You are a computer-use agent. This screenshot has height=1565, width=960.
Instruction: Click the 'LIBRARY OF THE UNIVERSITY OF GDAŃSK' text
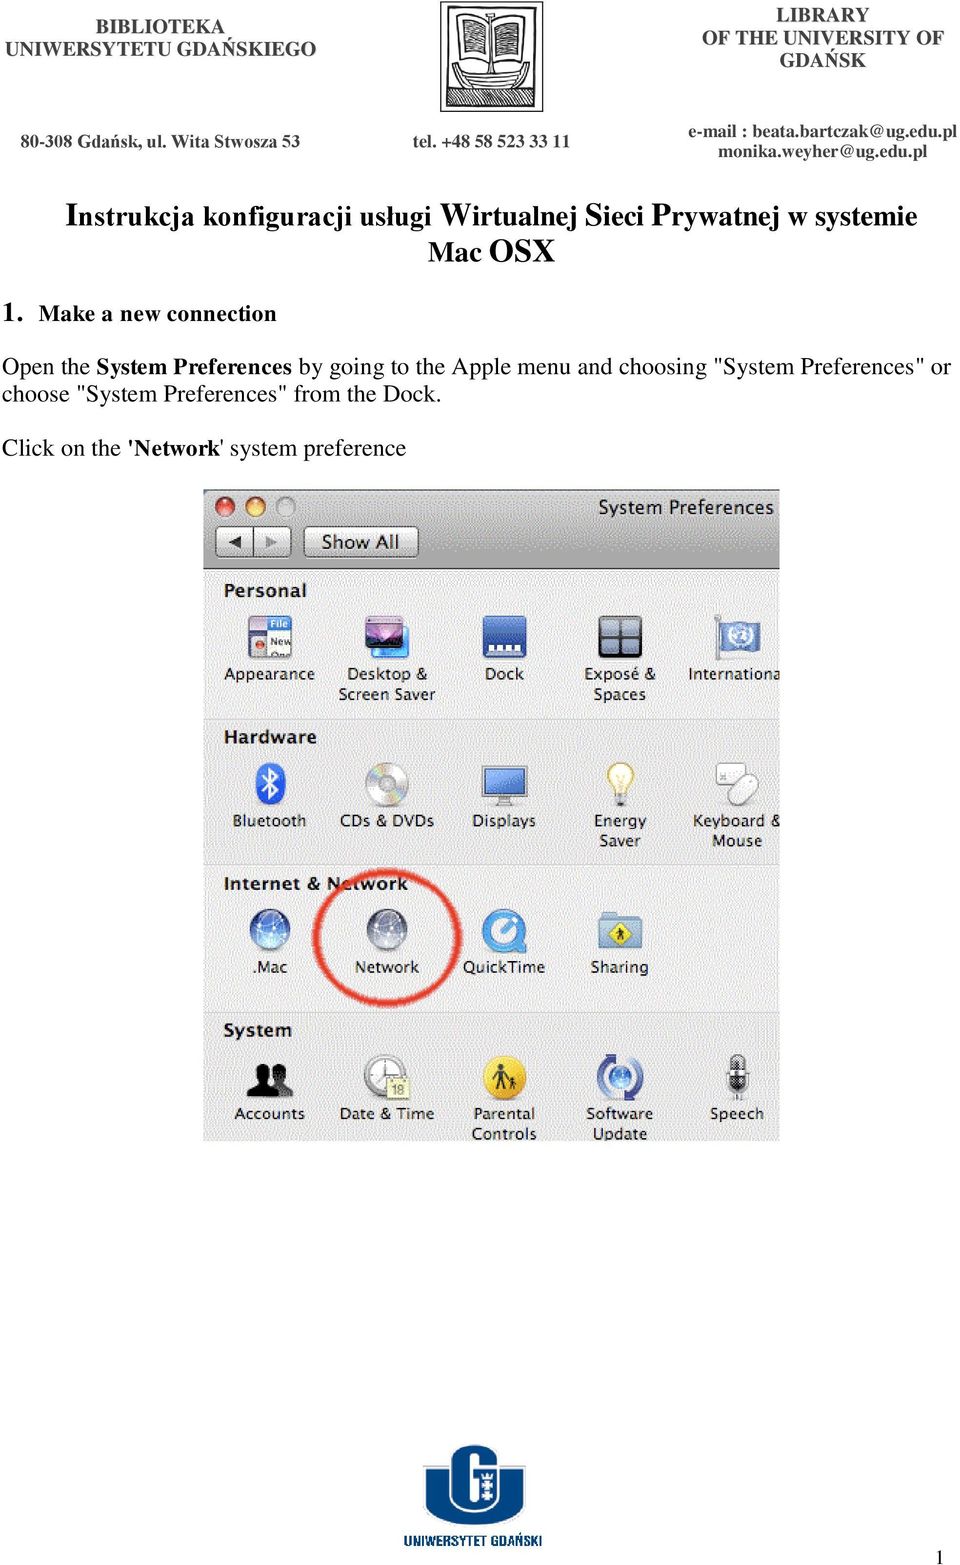tap(822, 38)
